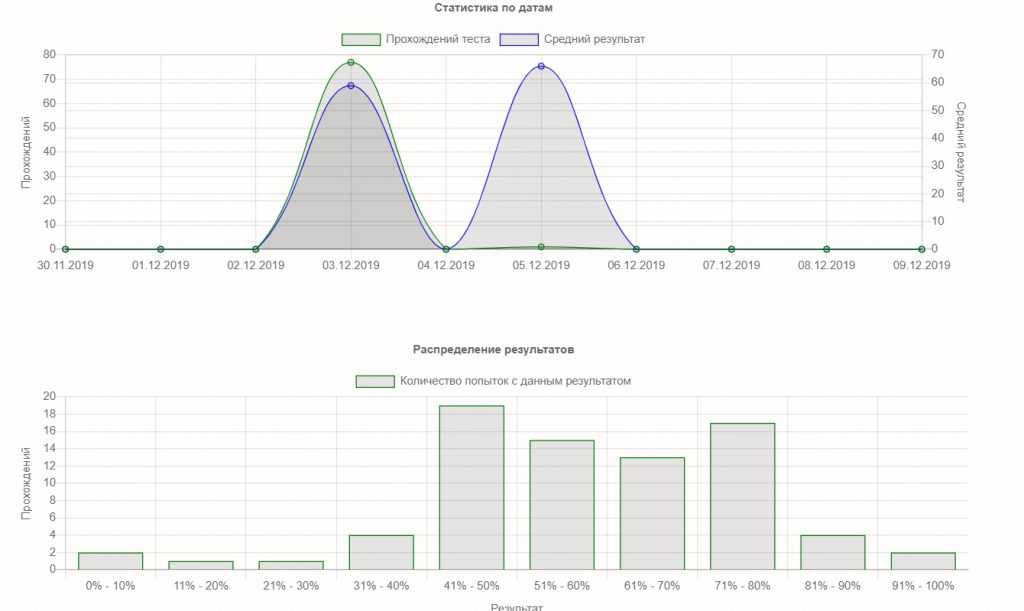The width and height of the screenshot is (1024, 611).
Task: Select the 61% - 70% histogram bar
Action: pyautogui.click(x=652, y=514)
